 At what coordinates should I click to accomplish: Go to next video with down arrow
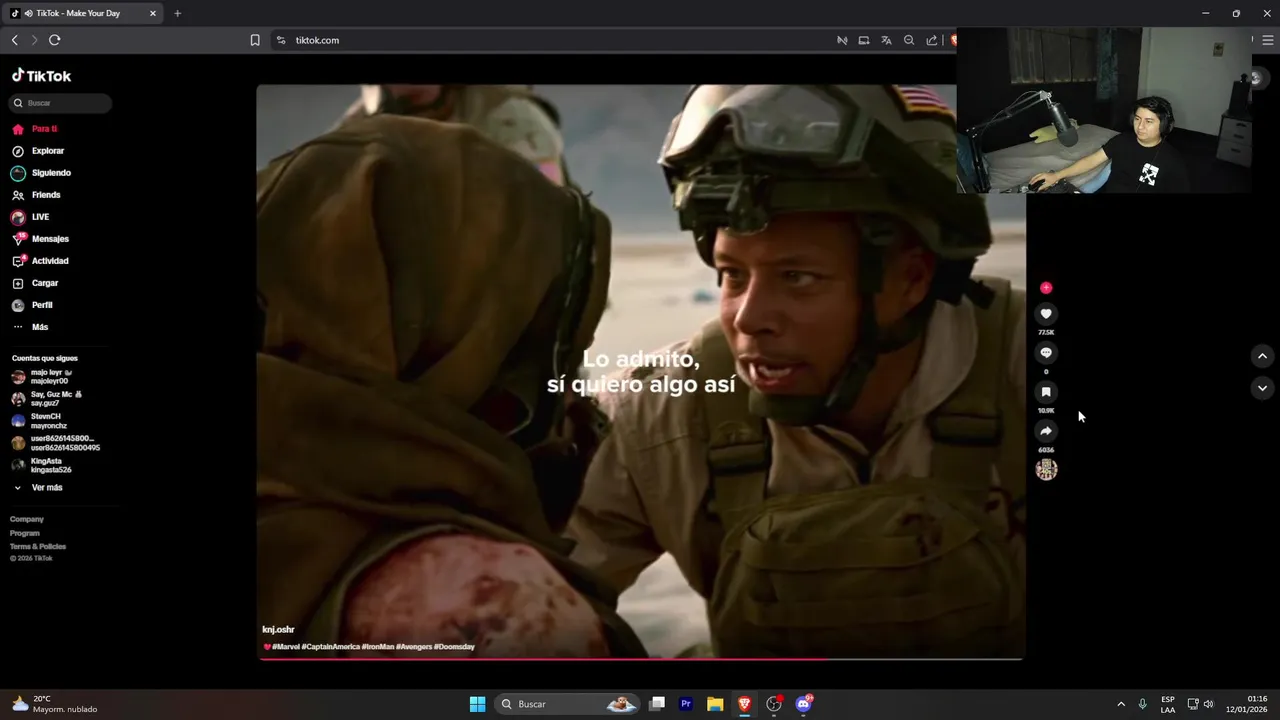pyautogui.click(x=1262, y=388)
